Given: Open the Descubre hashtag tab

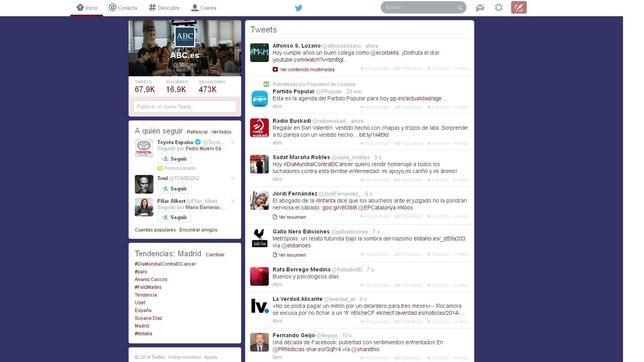Looking at the screenshot, I should [x=164, y=8].
